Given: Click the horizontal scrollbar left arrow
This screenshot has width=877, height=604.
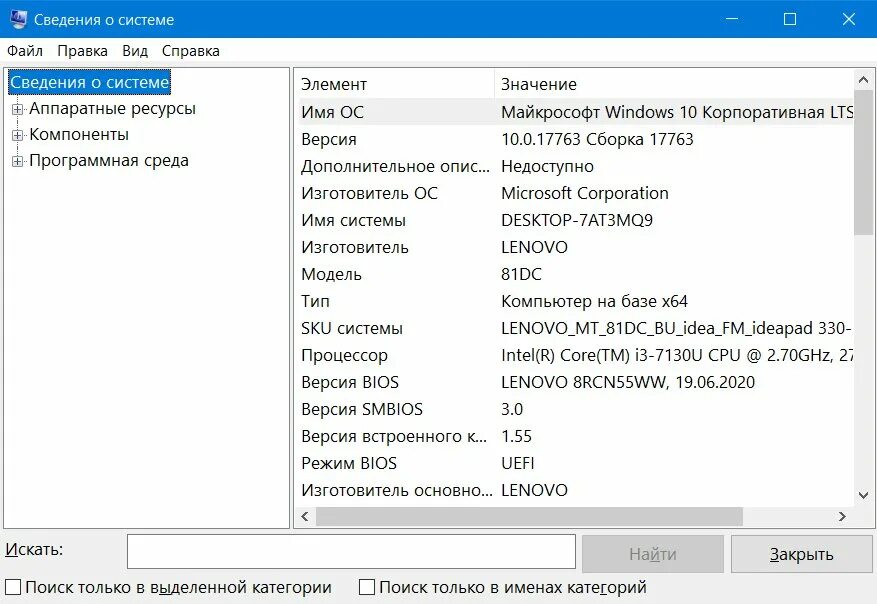Looking at the screenshot, I should tap(305, 516).
